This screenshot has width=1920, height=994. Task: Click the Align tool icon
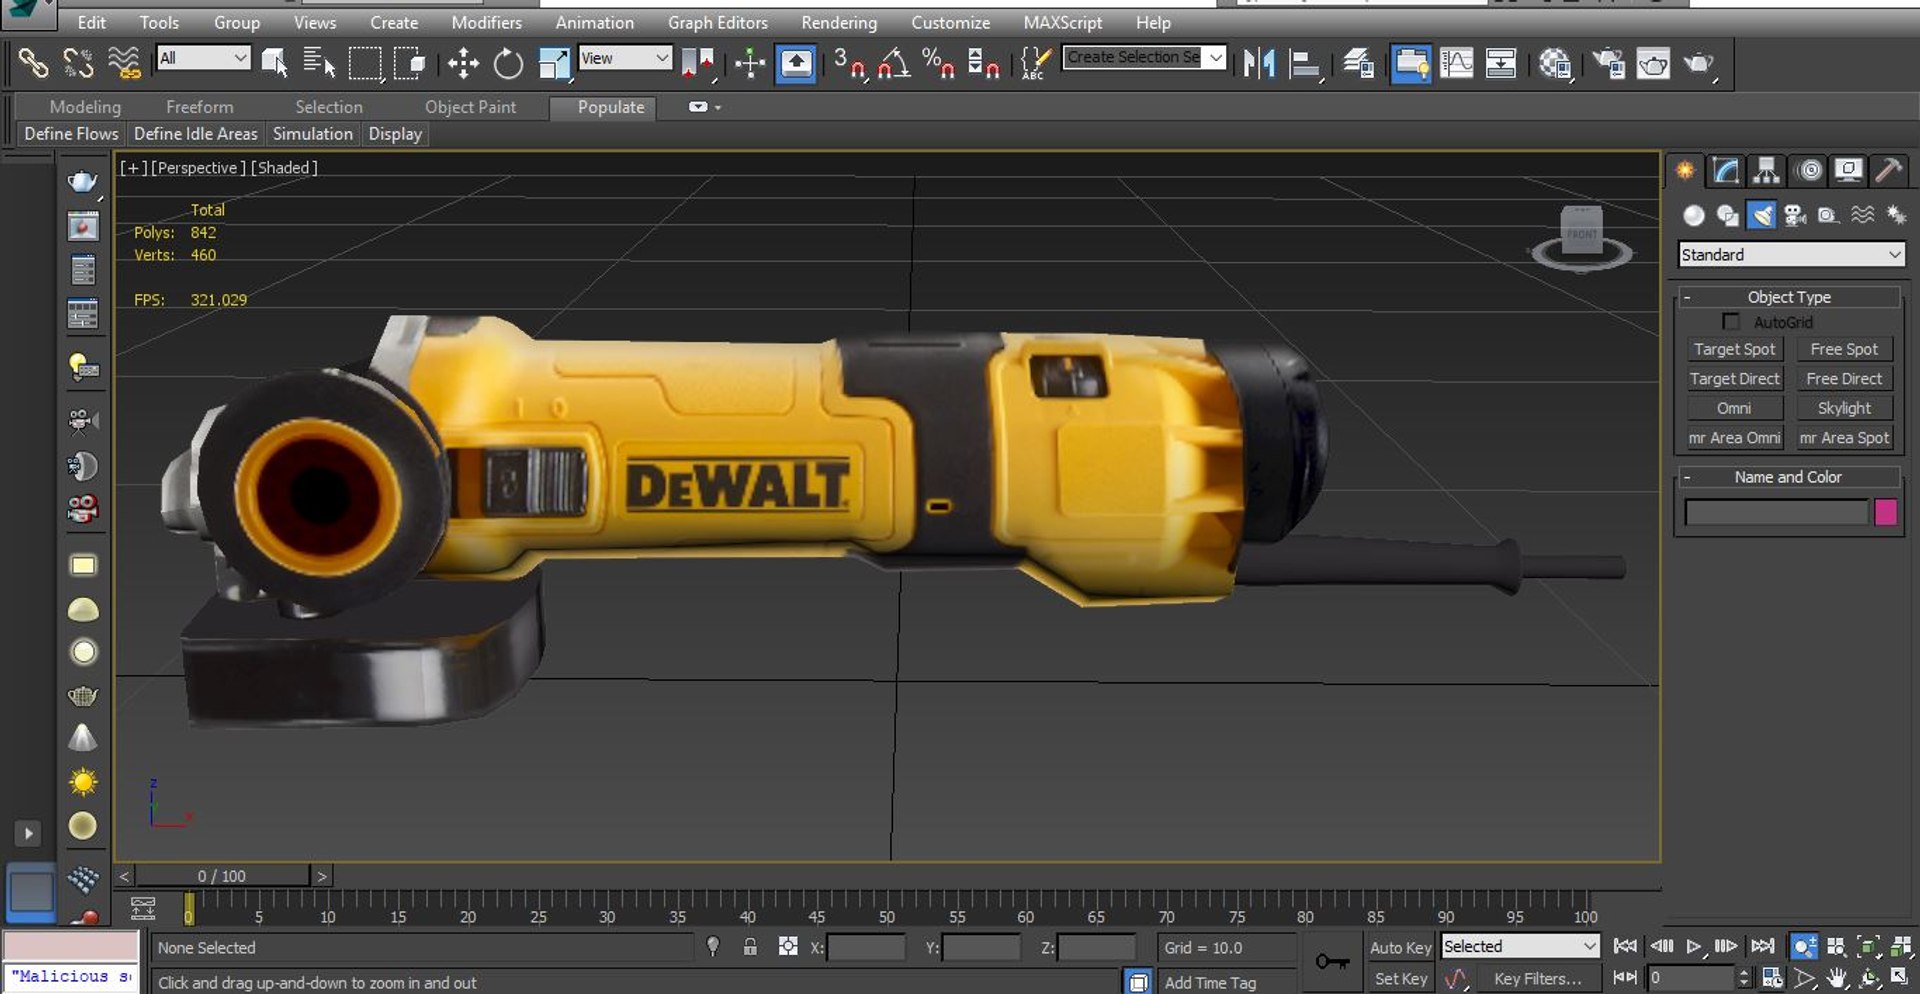coord(1304,64)
